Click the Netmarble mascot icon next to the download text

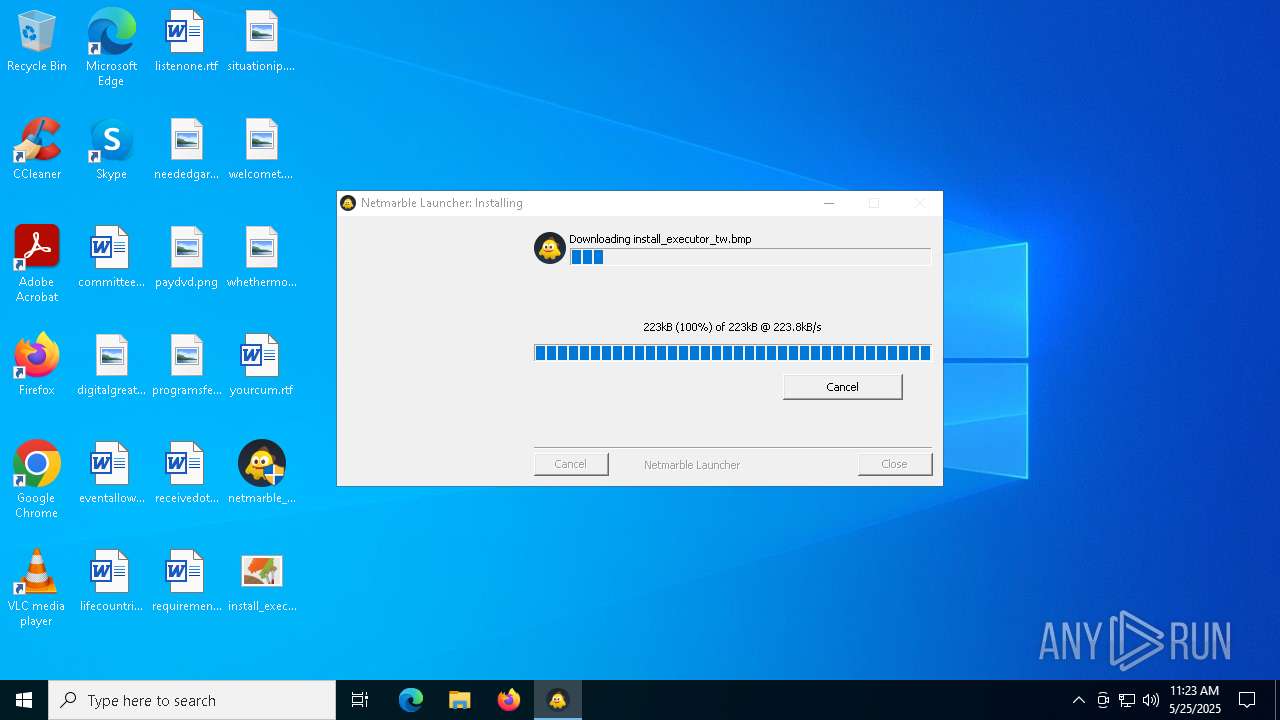[550, 248]
